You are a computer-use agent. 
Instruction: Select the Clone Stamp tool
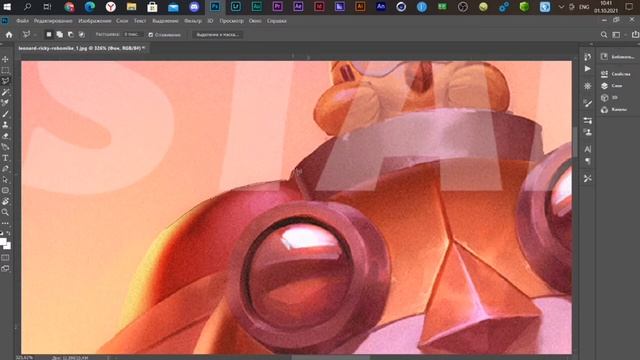tap(5, 125)
